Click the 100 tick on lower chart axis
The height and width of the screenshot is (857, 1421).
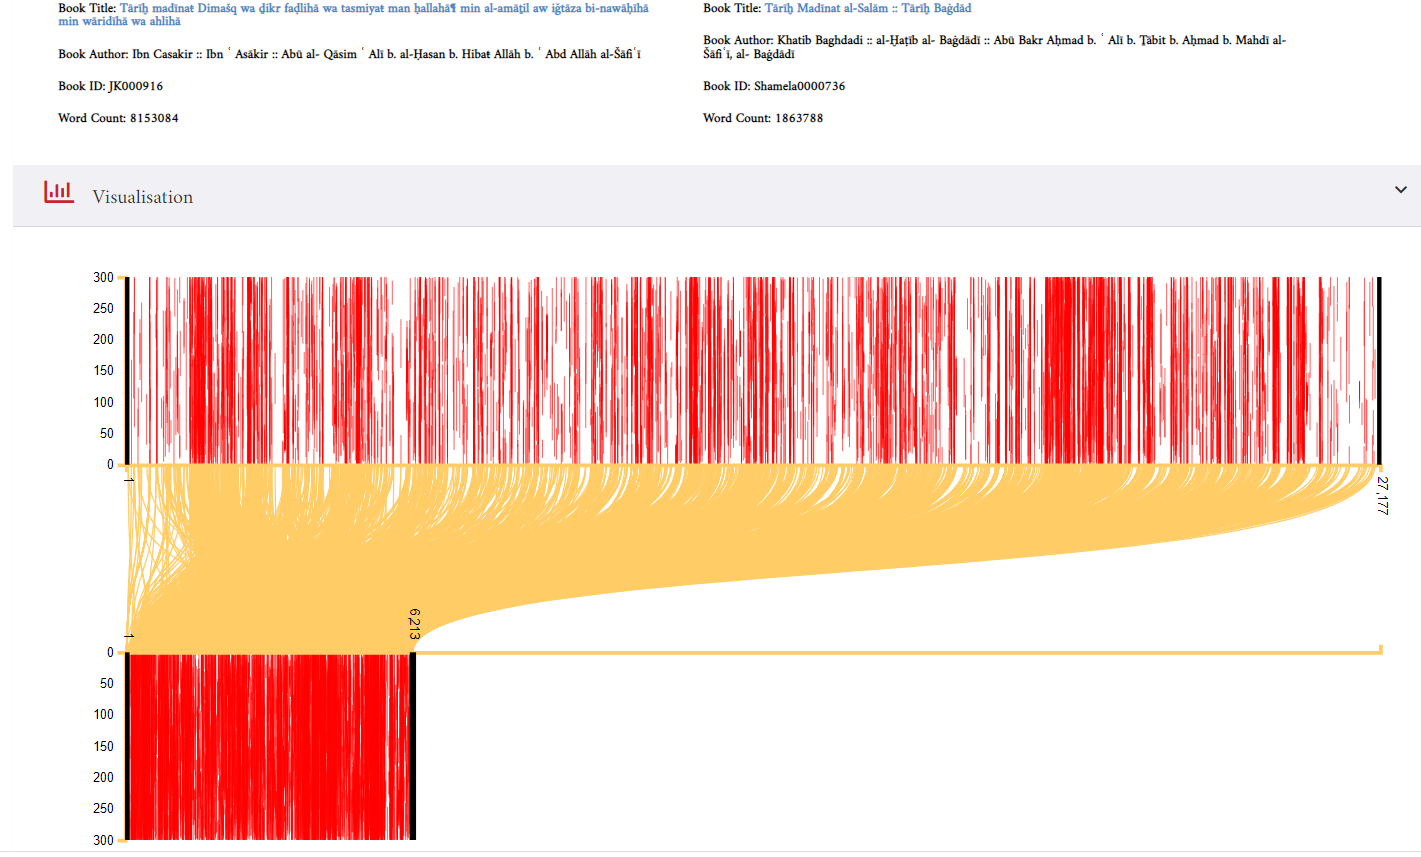pos(104,714)
